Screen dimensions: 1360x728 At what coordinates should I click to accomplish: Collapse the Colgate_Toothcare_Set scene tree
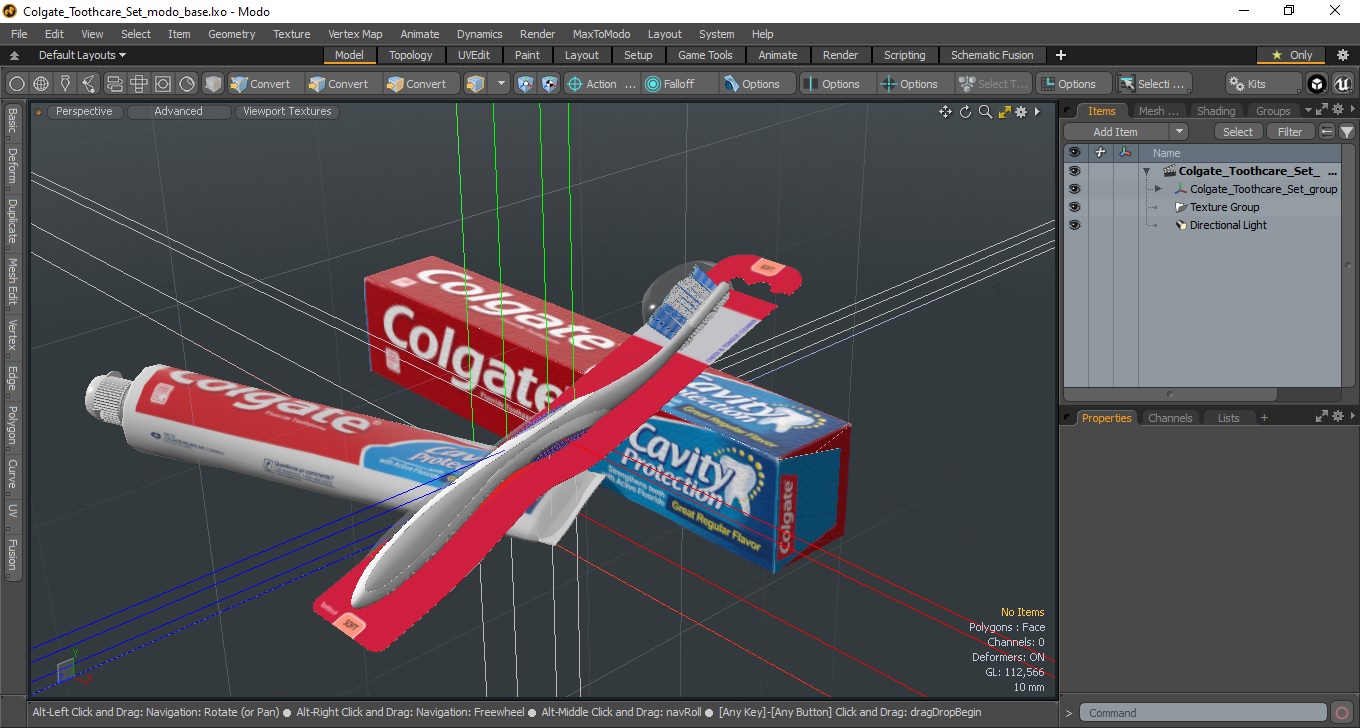pyautogui.click(x=1147, y=171)
